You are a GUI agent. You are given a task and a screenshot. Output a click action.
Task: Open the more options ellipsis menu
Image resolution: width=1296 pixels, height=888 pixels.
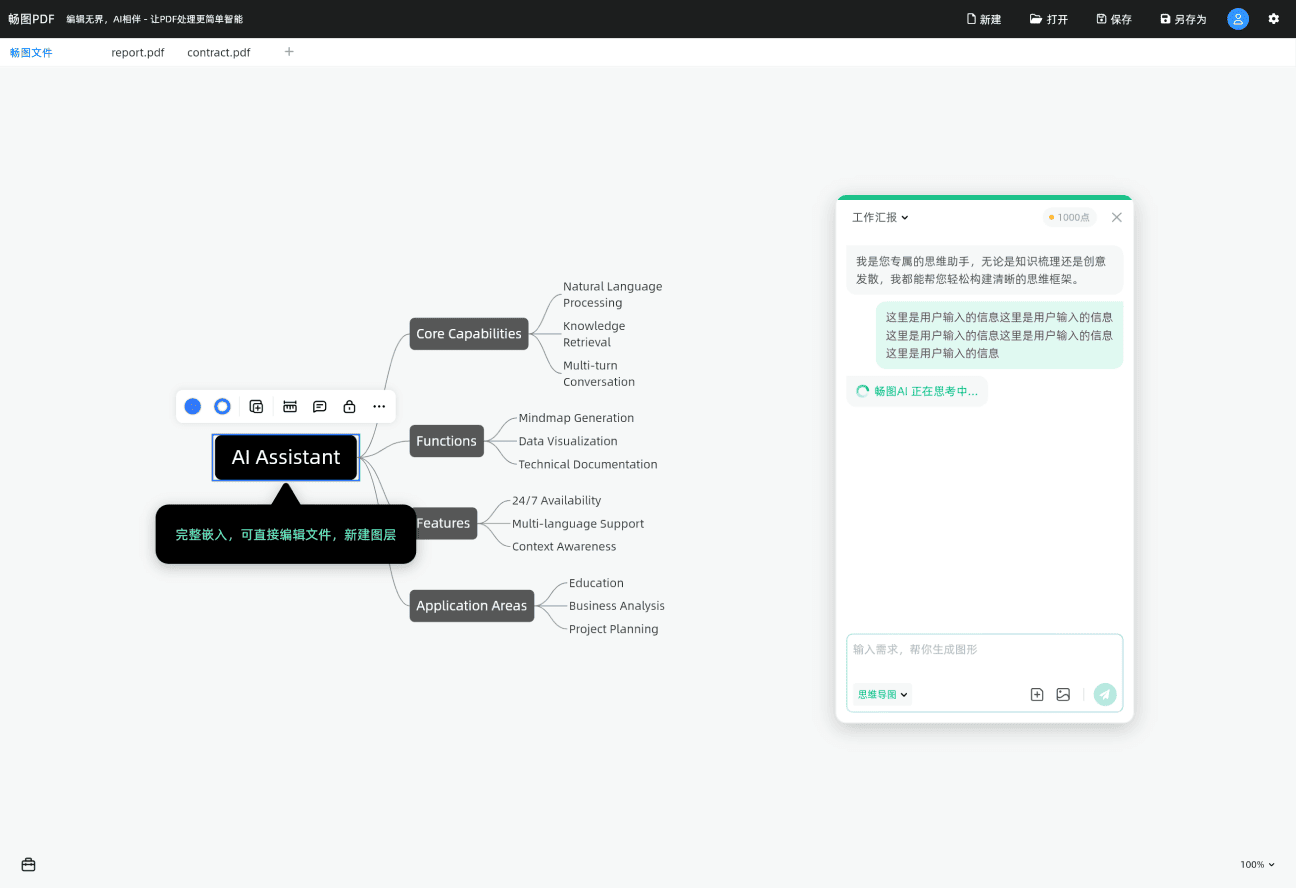[379, 406]
